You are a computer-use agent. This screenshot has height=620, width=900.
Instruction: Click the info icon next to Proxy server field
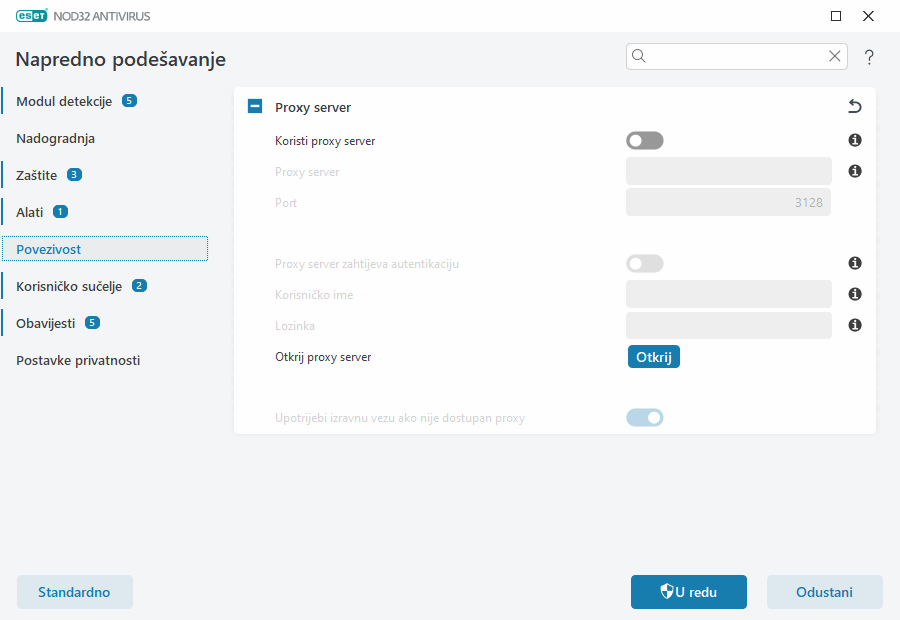click(x=854, y=171)
